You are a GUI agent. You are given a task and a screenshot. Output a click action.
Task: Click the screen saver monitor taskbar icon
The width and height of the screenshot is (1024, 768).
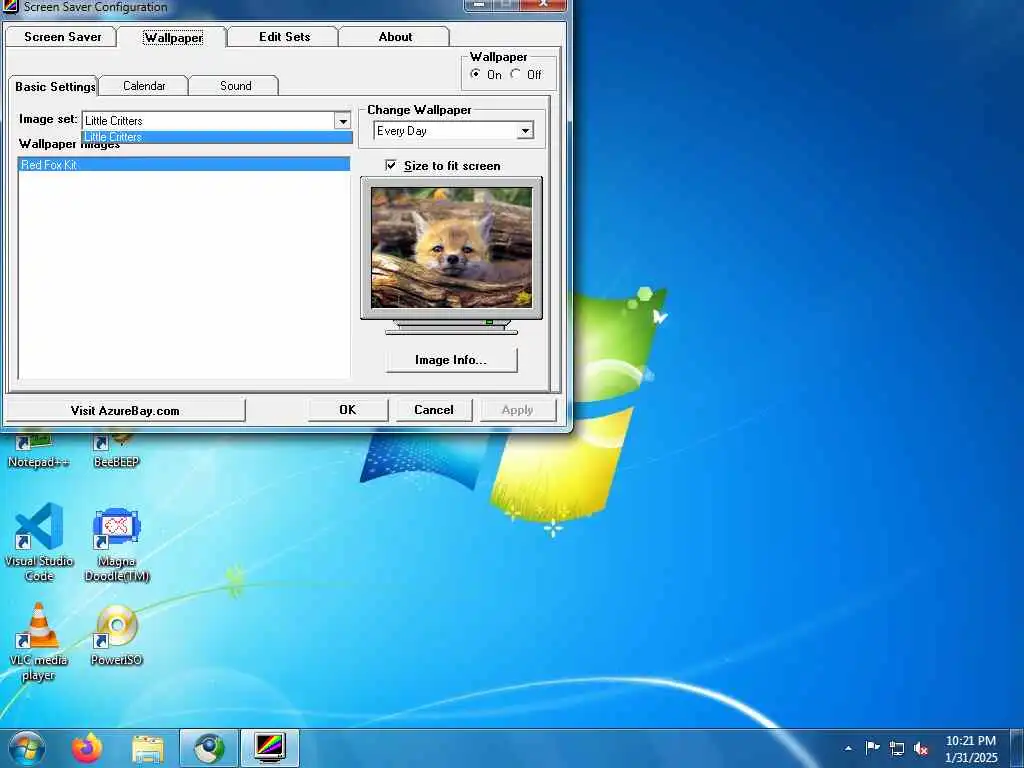270,748
